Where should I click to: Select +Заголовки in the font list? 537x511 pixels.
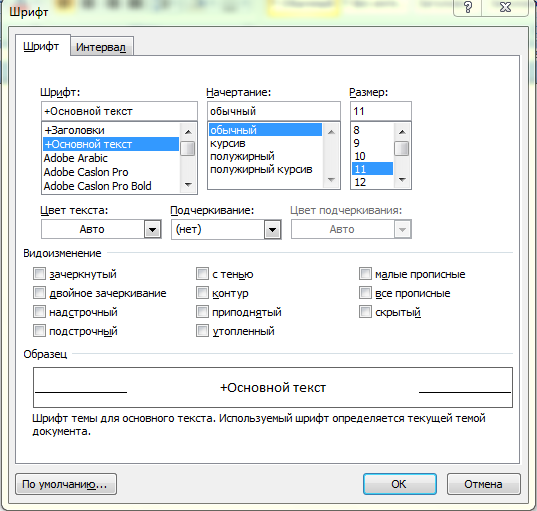pyautogui.click(x=111, y=130)
